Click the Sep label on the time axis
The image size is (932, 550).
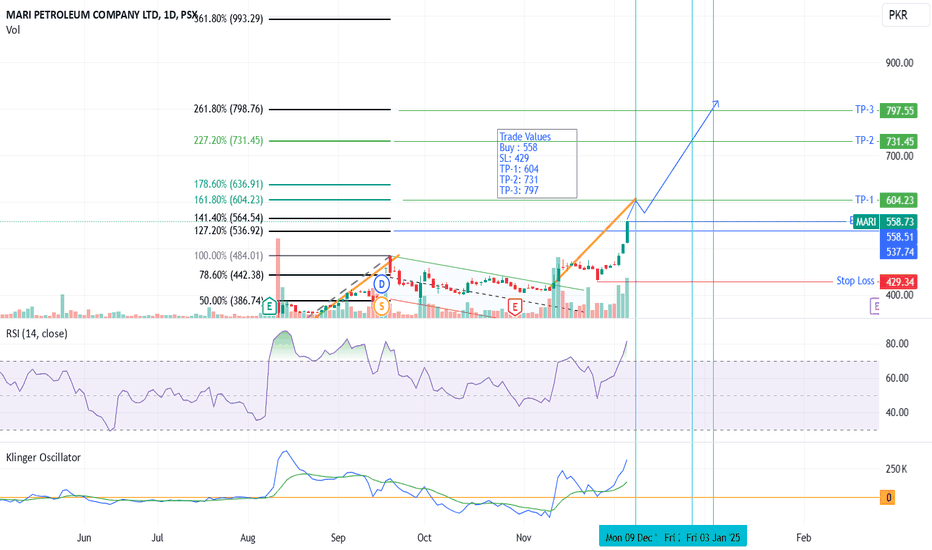[338, 538]
